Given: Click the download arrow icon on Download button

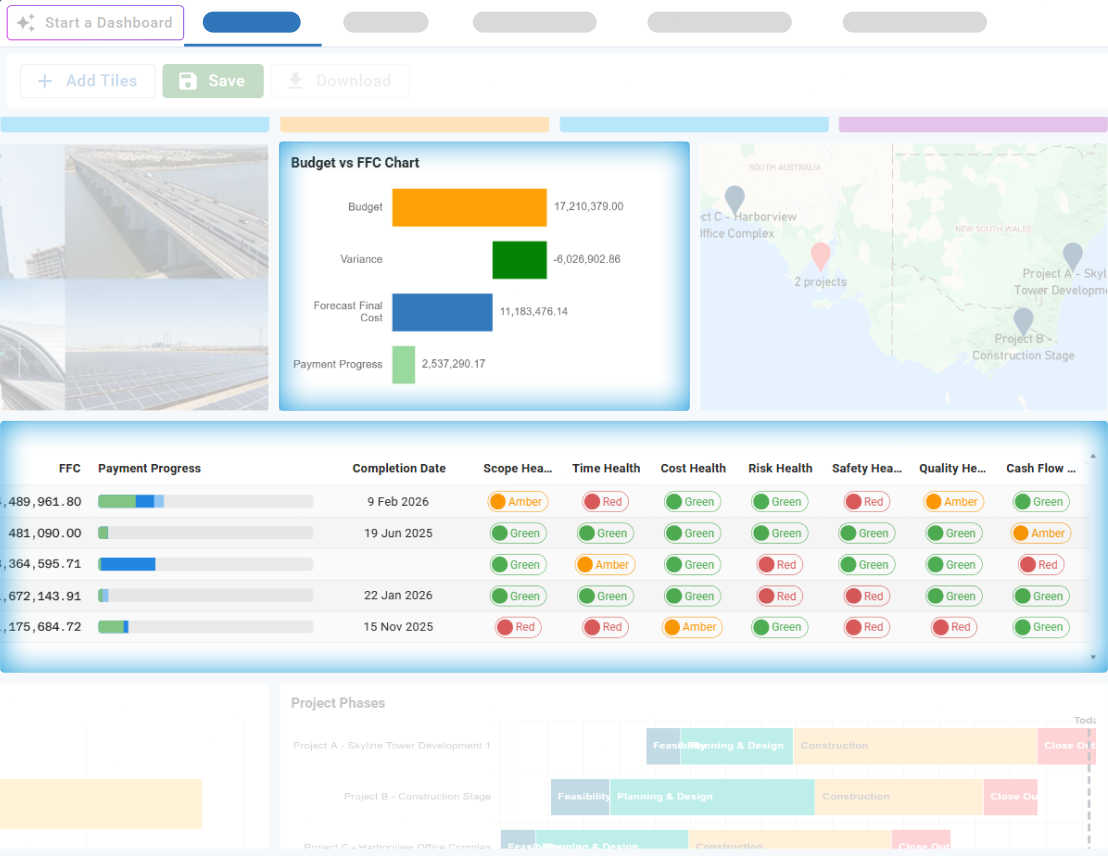Looking at the screenshot, I should click(294, 81).
